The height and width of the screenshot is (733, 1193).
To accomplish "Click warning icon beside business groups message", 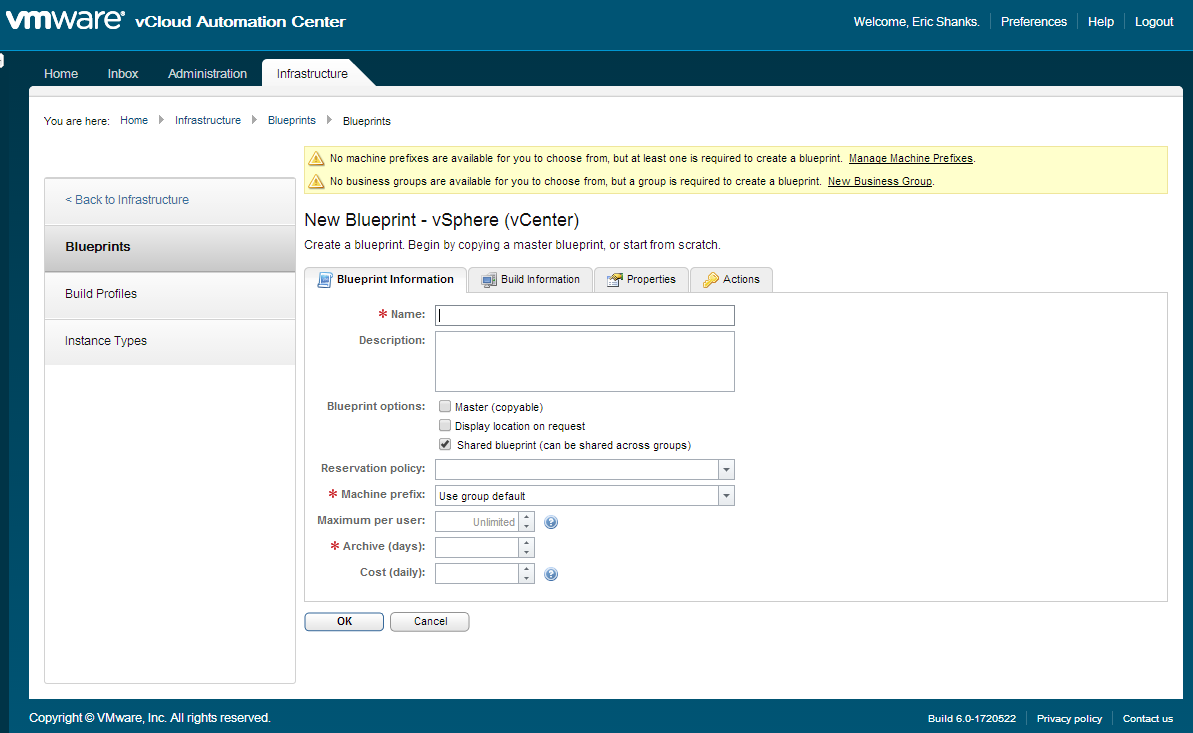I will [x=316, y=181].
